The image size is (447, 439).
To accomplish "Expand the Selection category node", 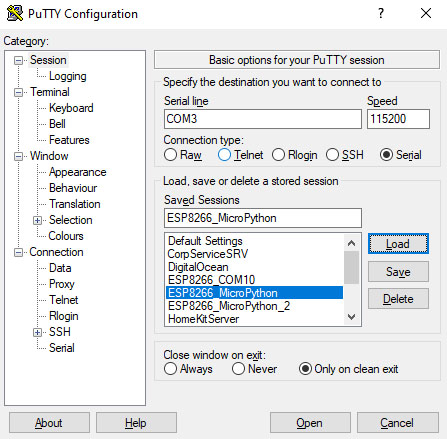I will coord(37,220).
